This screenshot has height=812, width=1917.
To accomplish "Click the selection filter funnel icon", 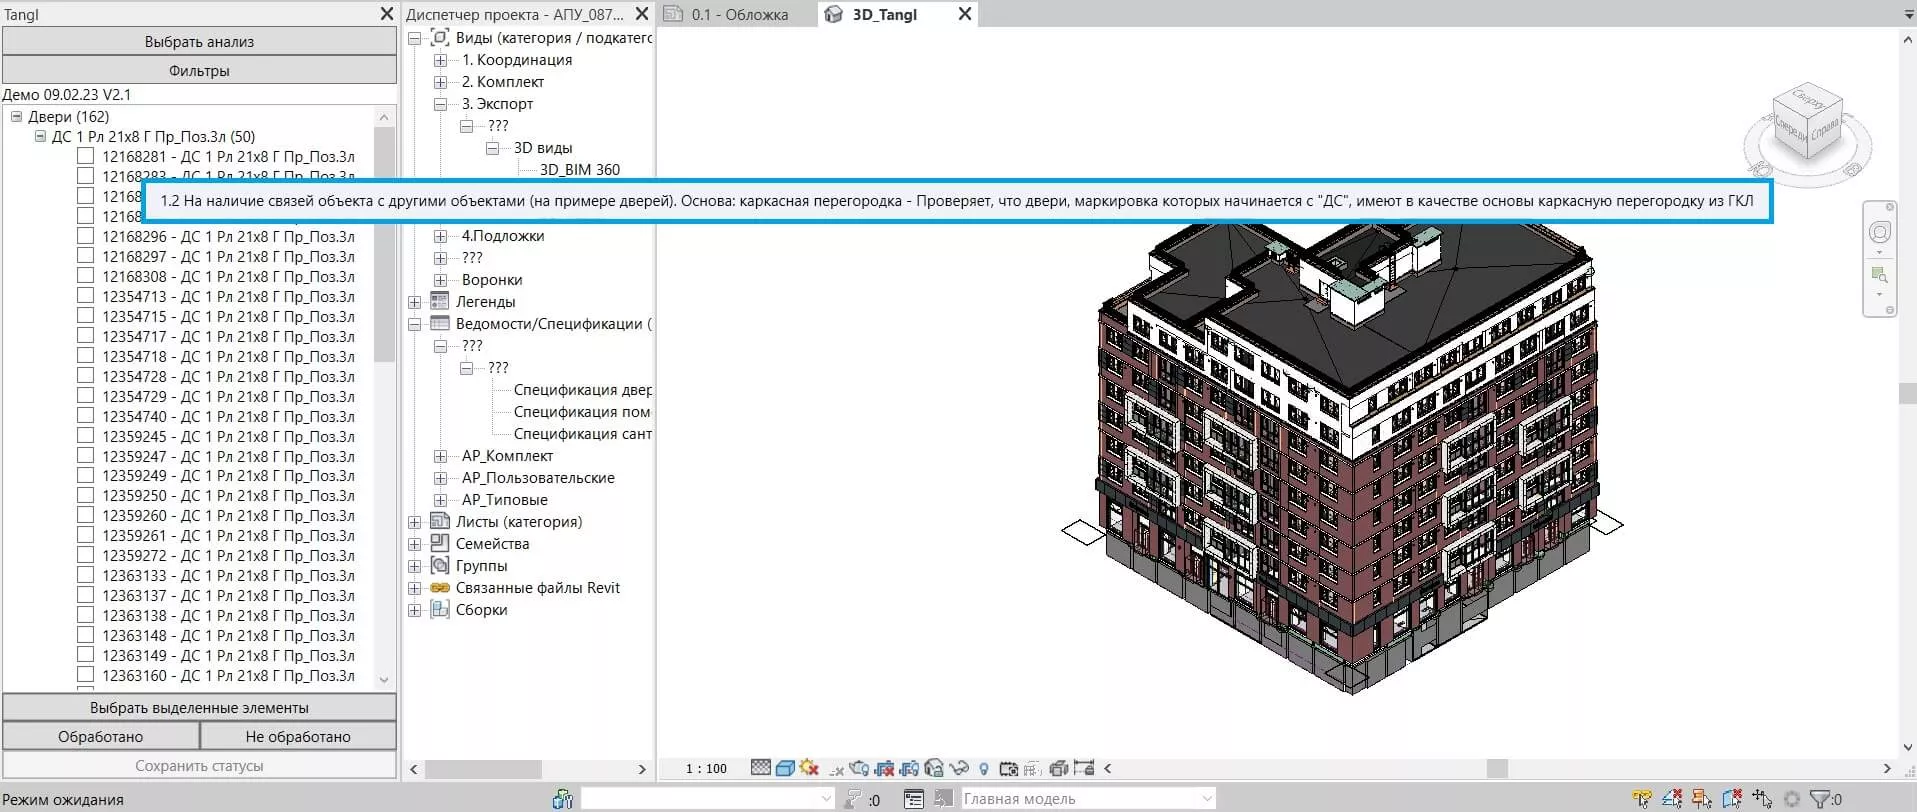I will pyautogui.click(x=1820, y=799).
